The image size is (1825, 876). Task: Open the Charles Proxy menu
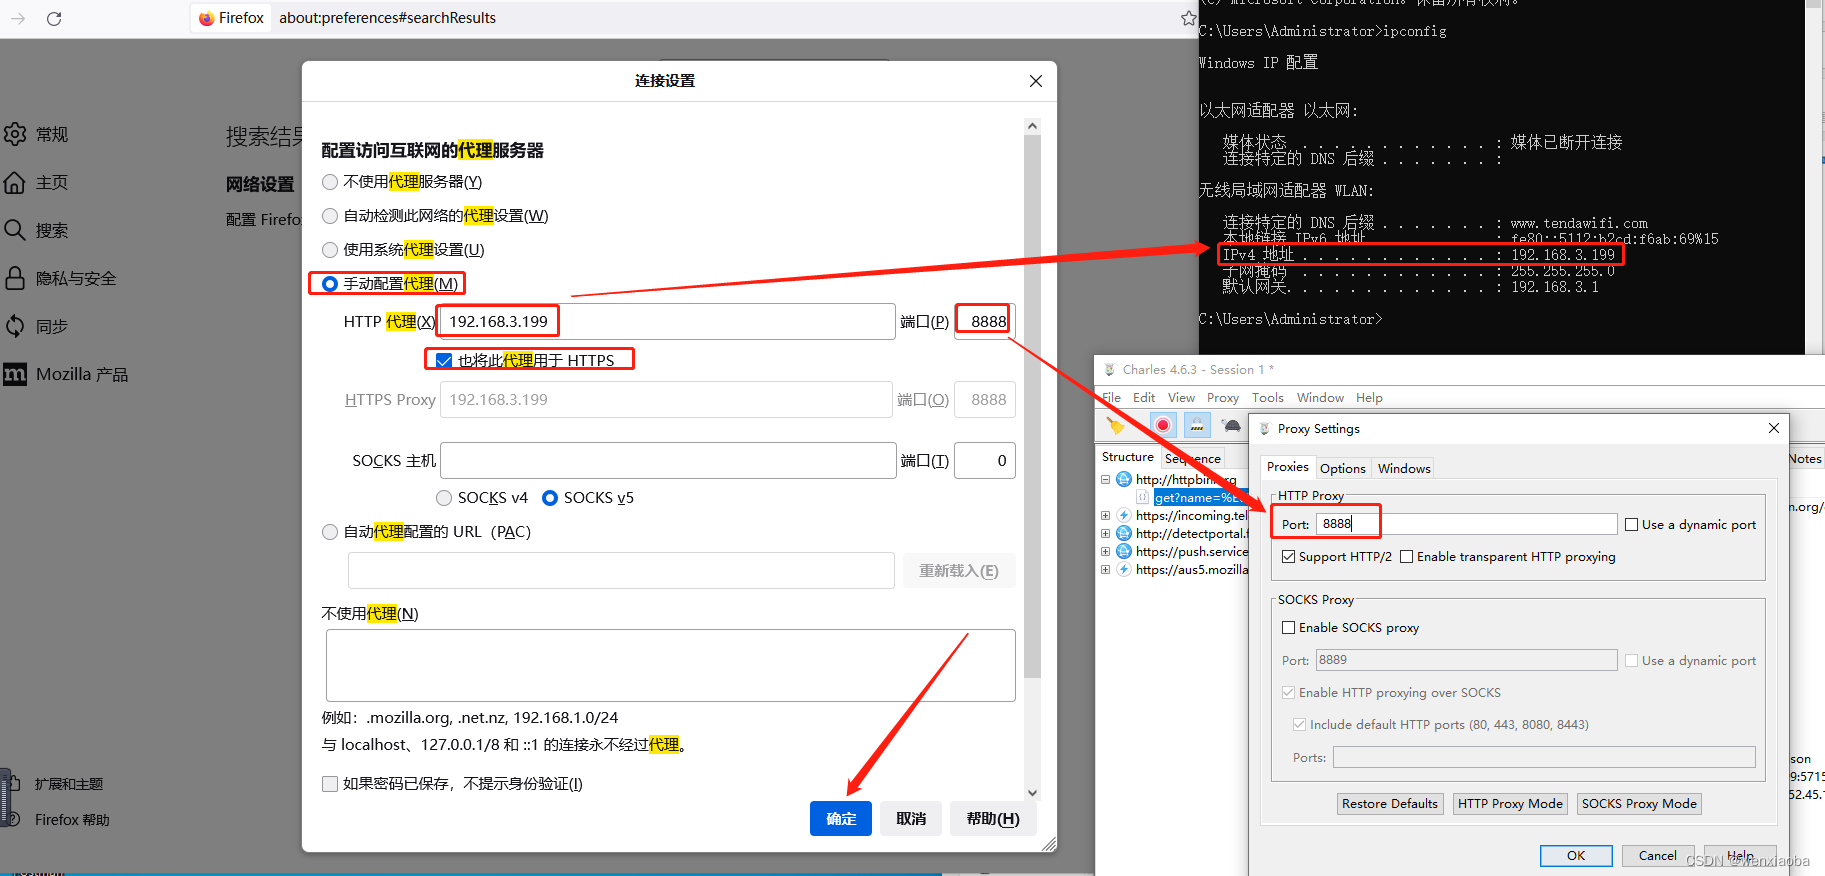[1223, 398]
